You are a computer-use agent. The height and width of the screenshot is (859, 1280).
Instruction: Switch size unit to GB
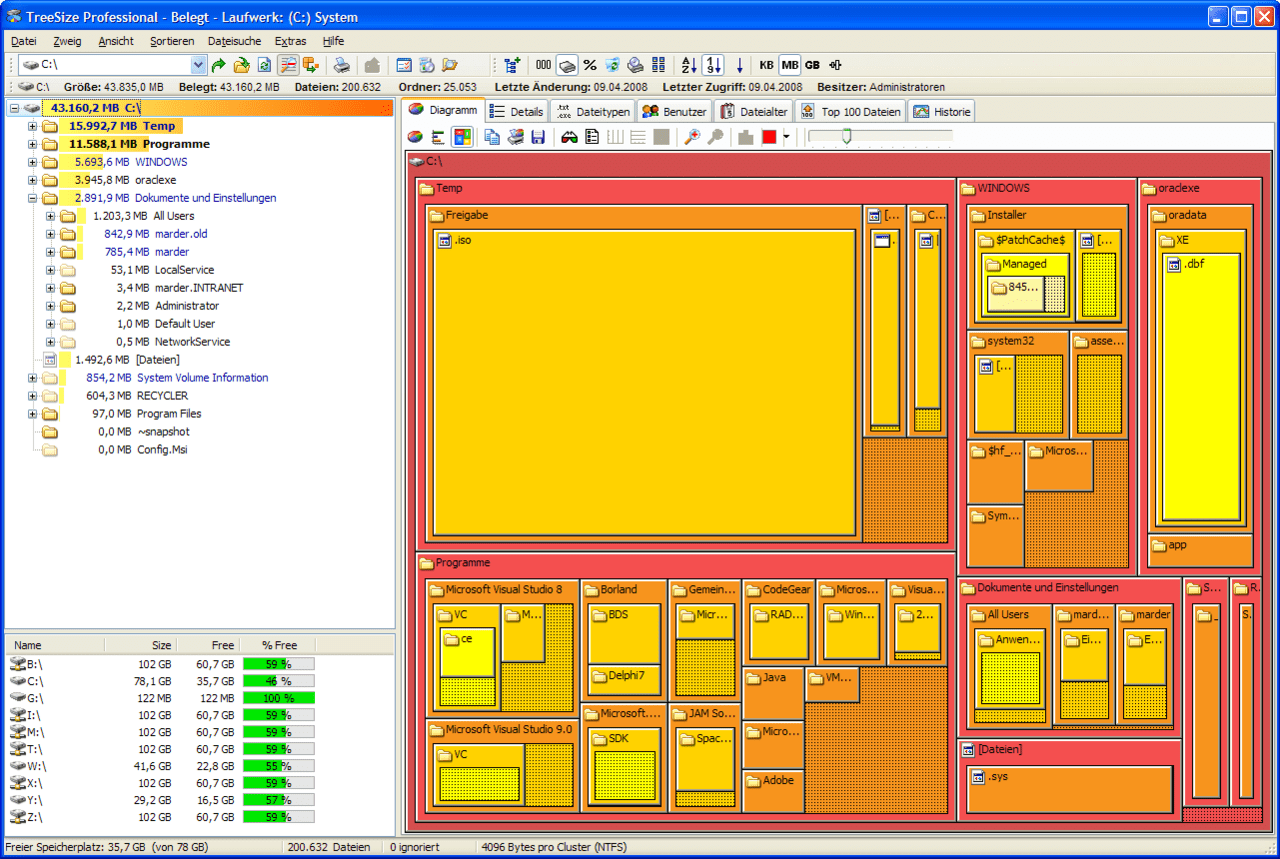click(812, 65)
